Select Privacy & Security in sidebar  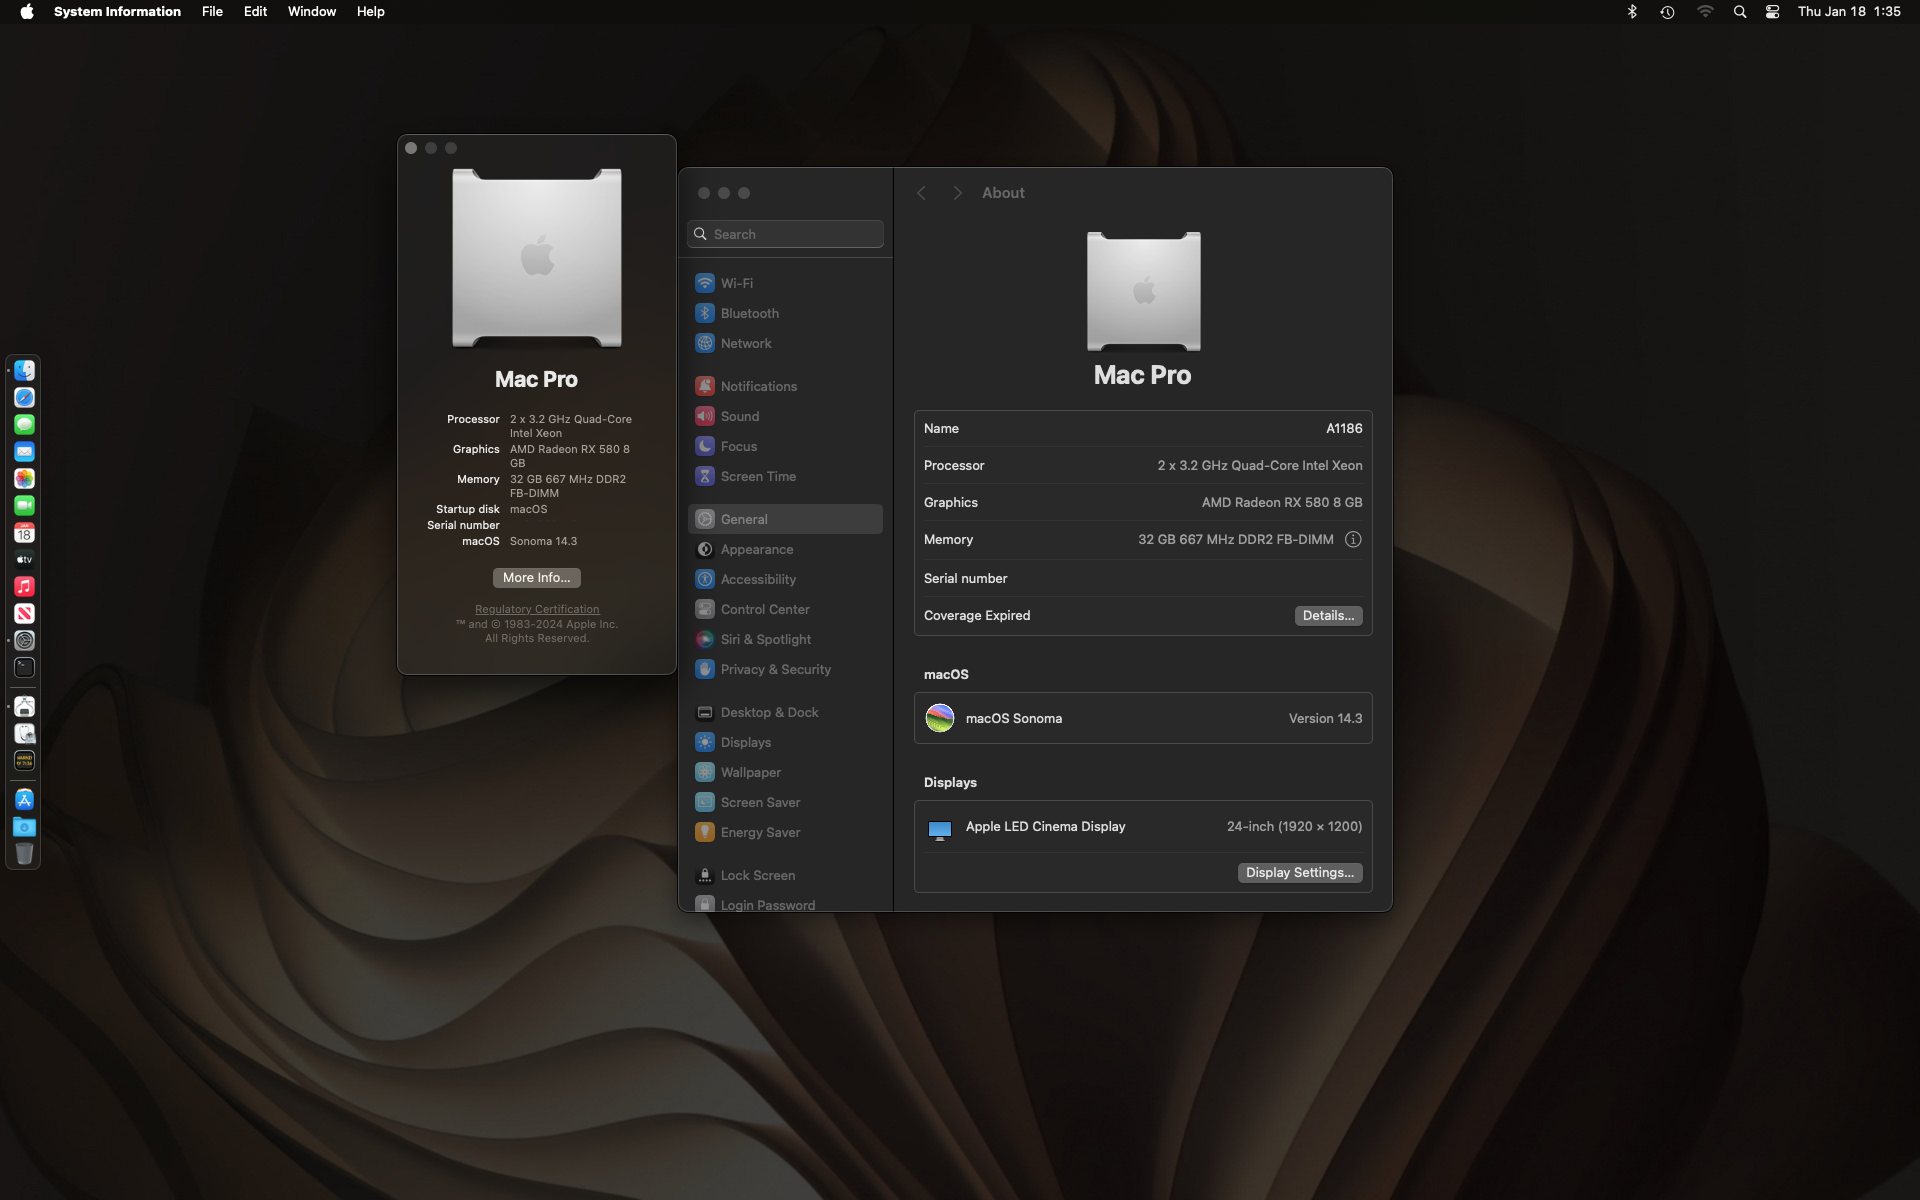tap(775, 669)
